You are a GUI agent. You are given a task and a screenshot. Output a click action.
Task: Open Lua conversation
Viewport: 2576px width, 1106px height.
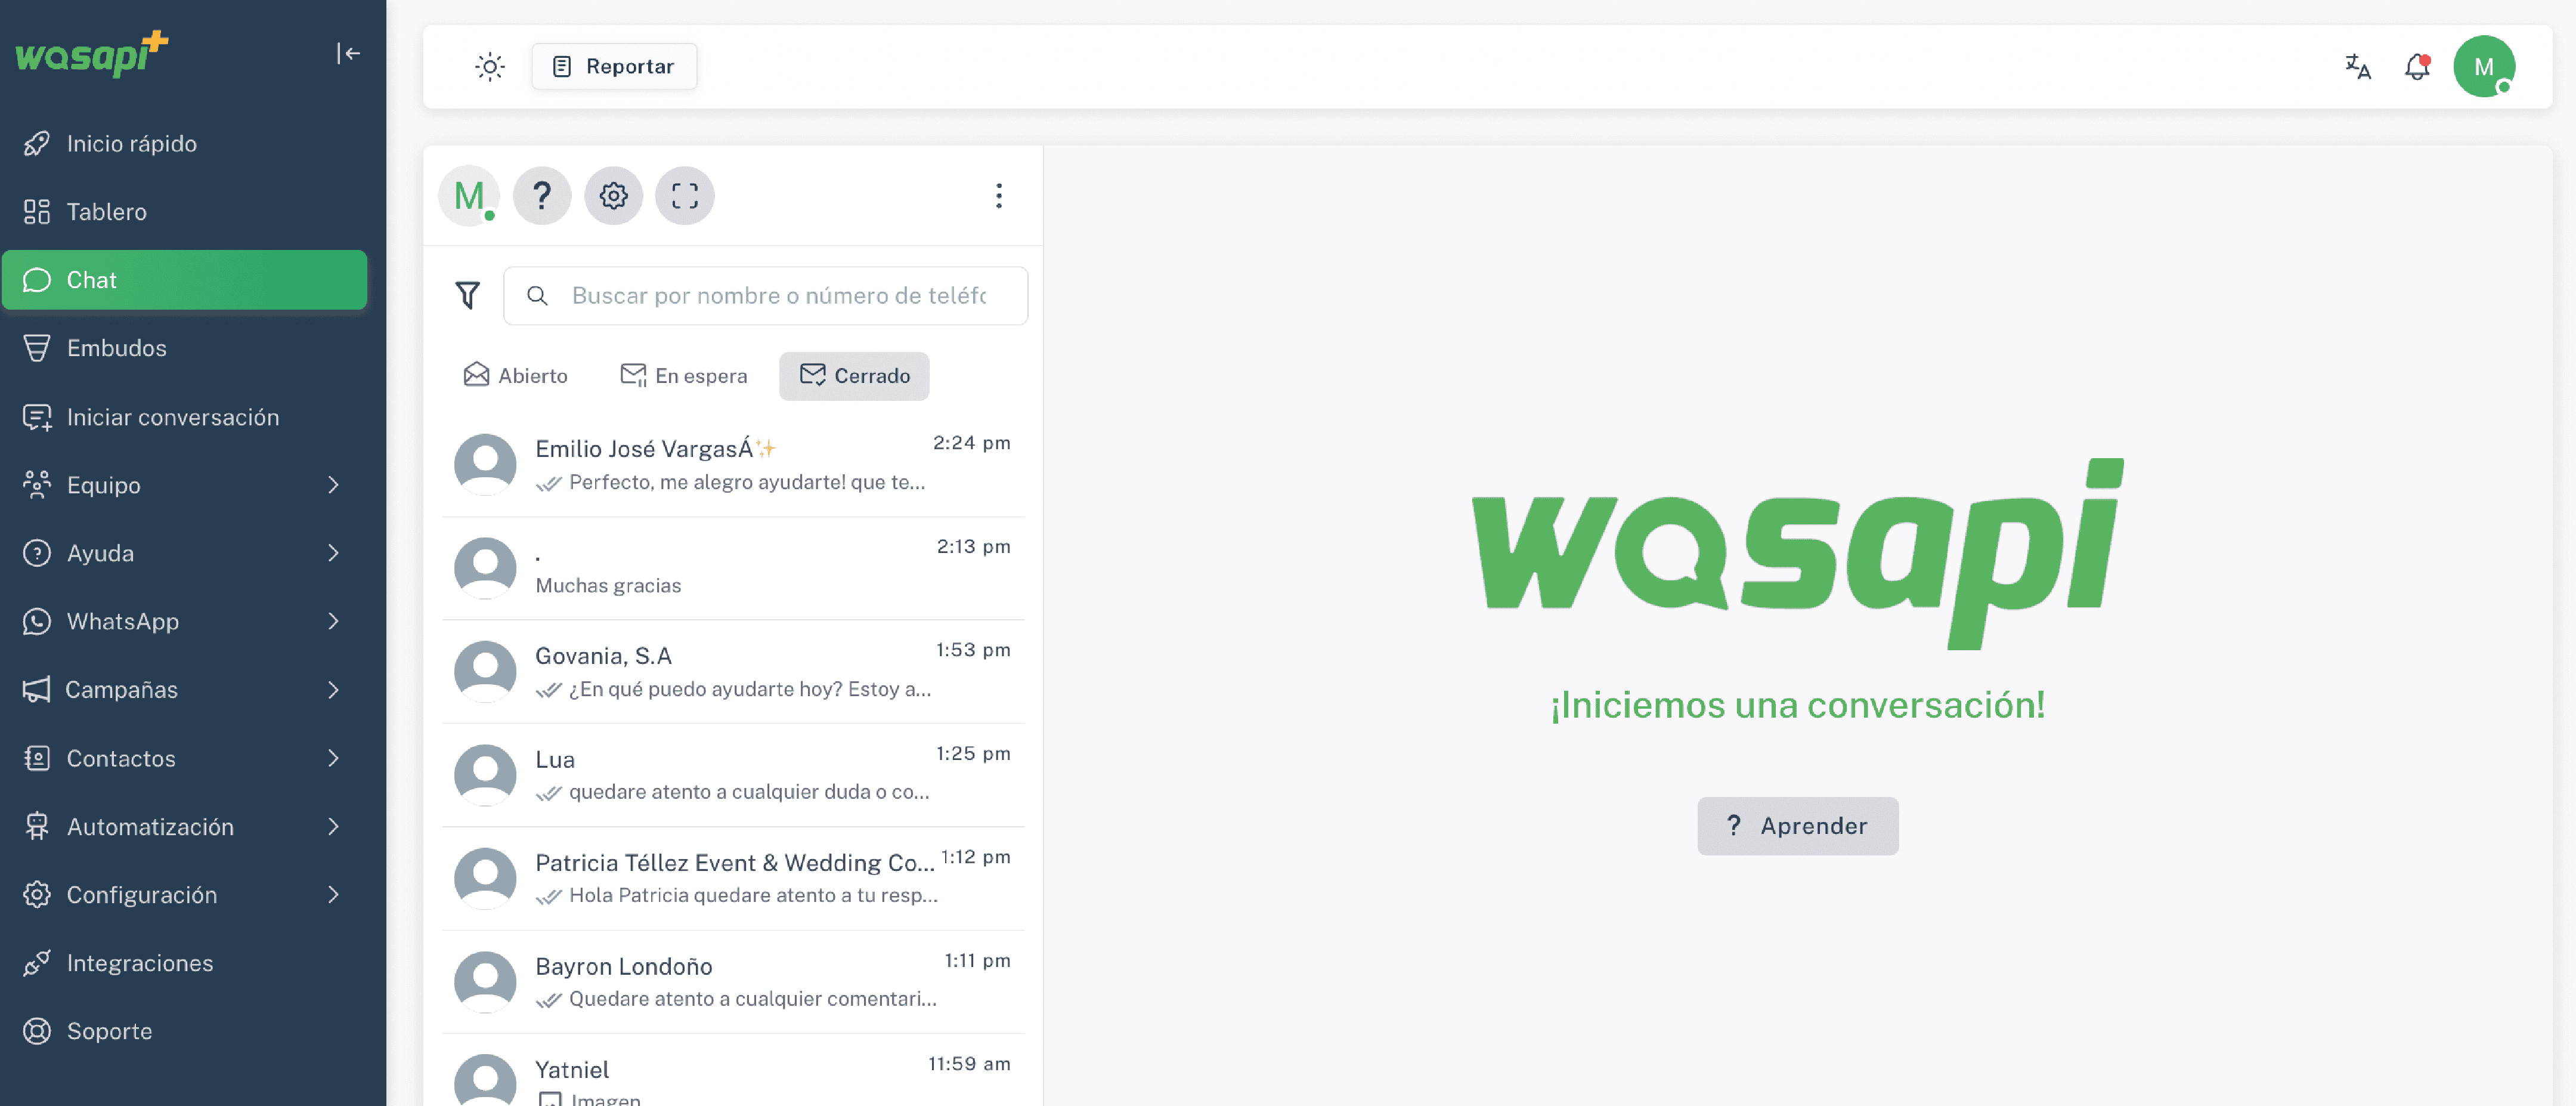733,776
